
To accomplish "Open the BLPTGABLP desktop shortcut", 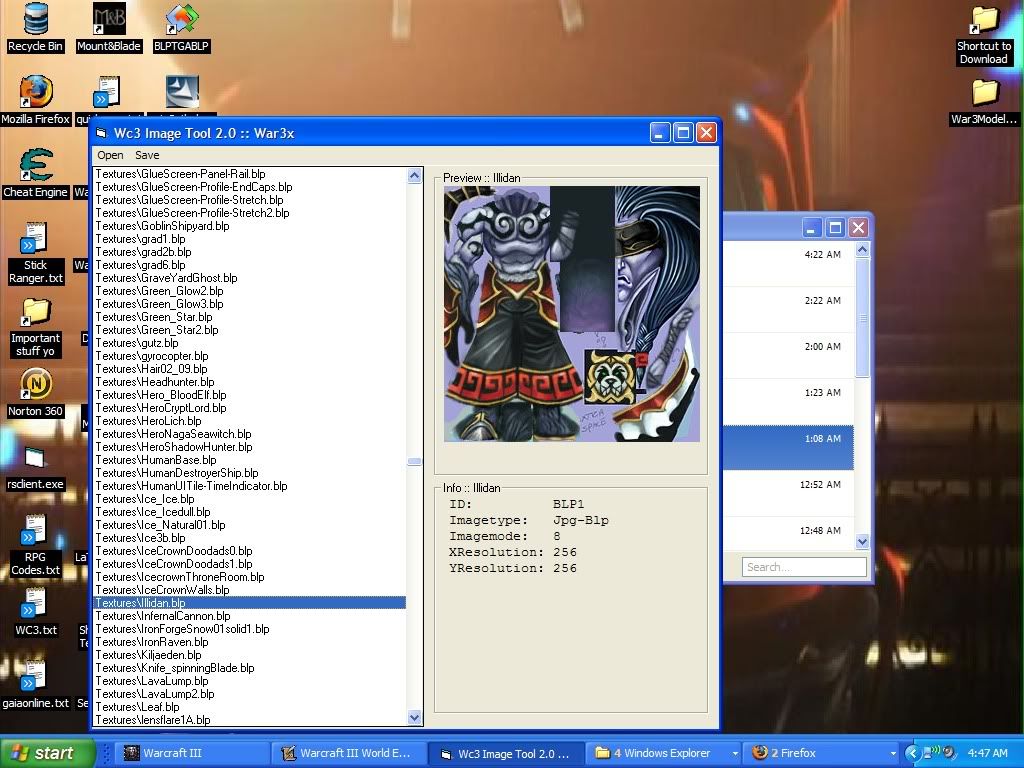I will coord(181,27).
